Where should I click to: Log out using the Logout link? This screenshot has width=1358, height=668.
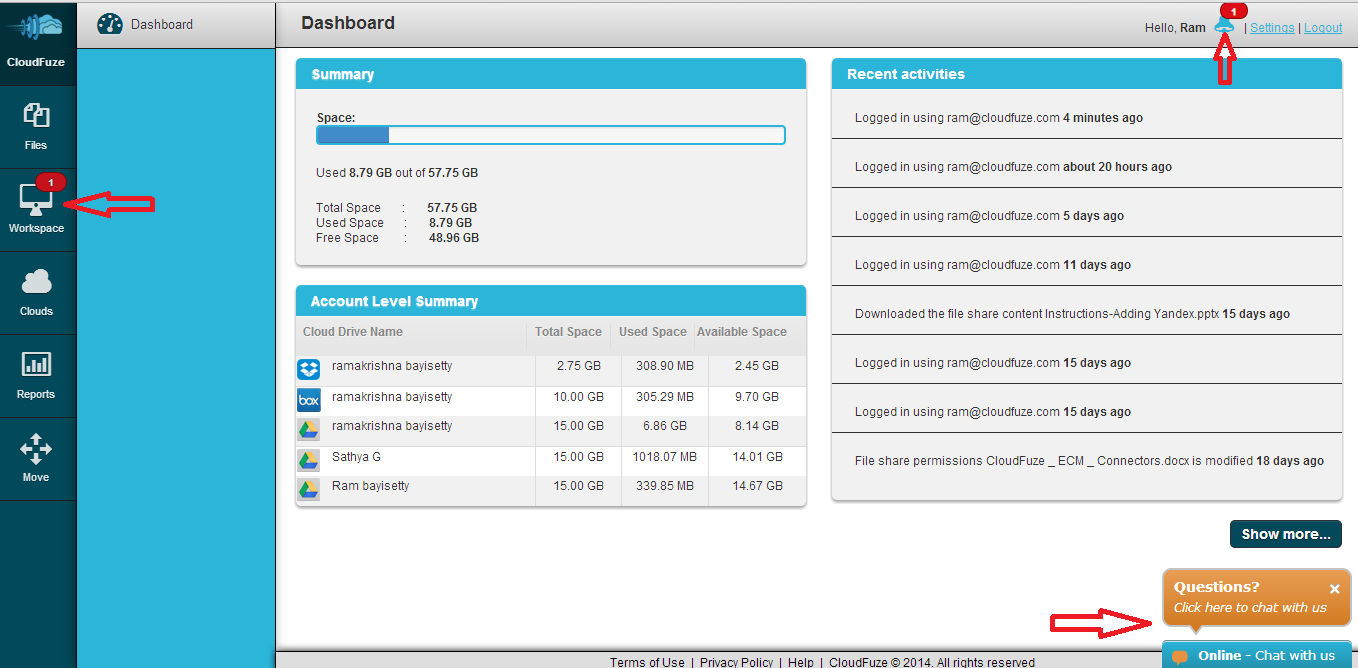tap(1323, 28)
